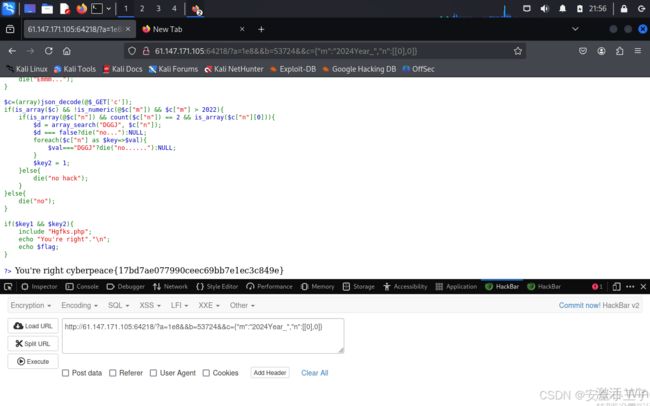Open the Exploit-DB bookmark
650x406 pixels.
tap(293, 69)
